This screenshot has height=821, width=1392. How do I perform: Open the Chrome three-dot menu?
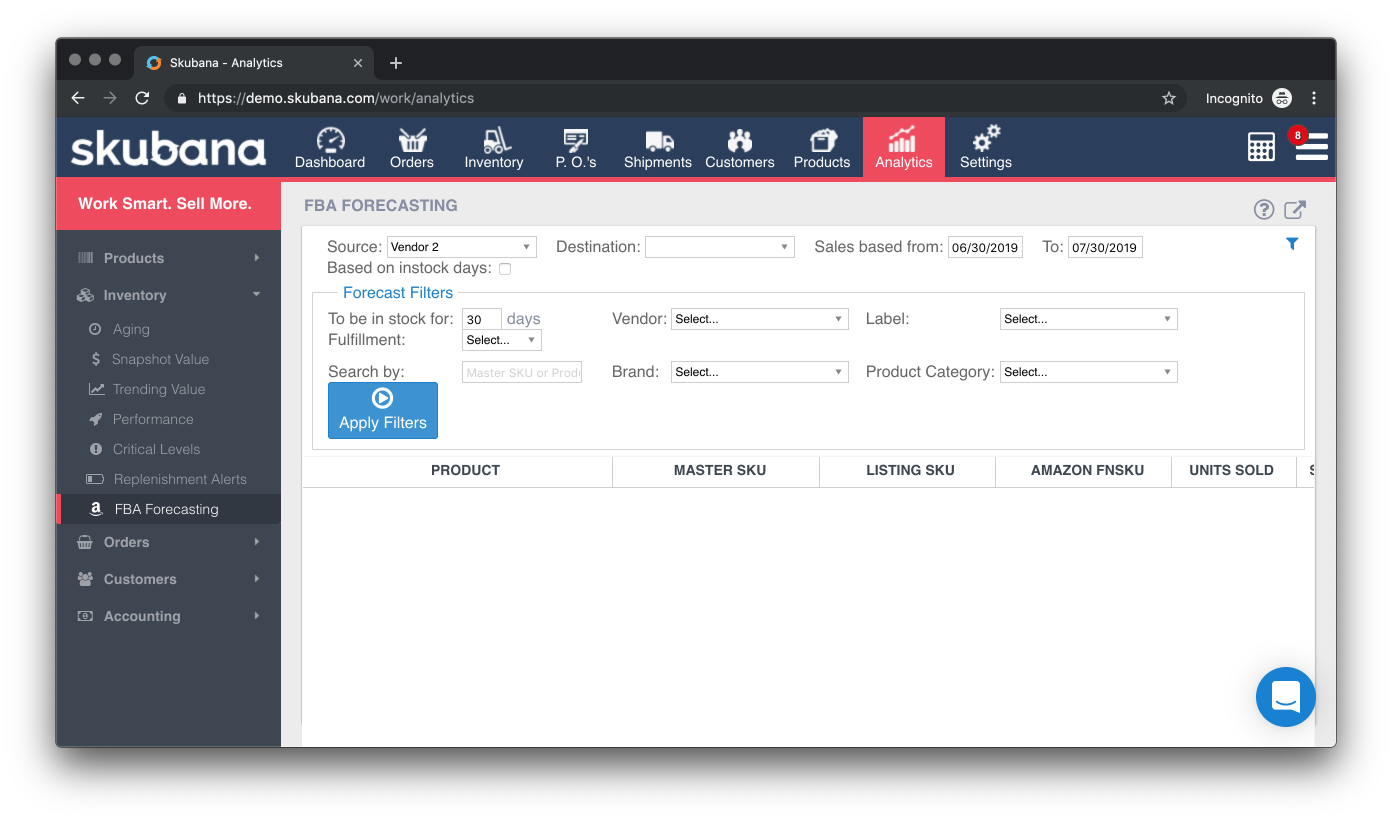click(1314, 98)
